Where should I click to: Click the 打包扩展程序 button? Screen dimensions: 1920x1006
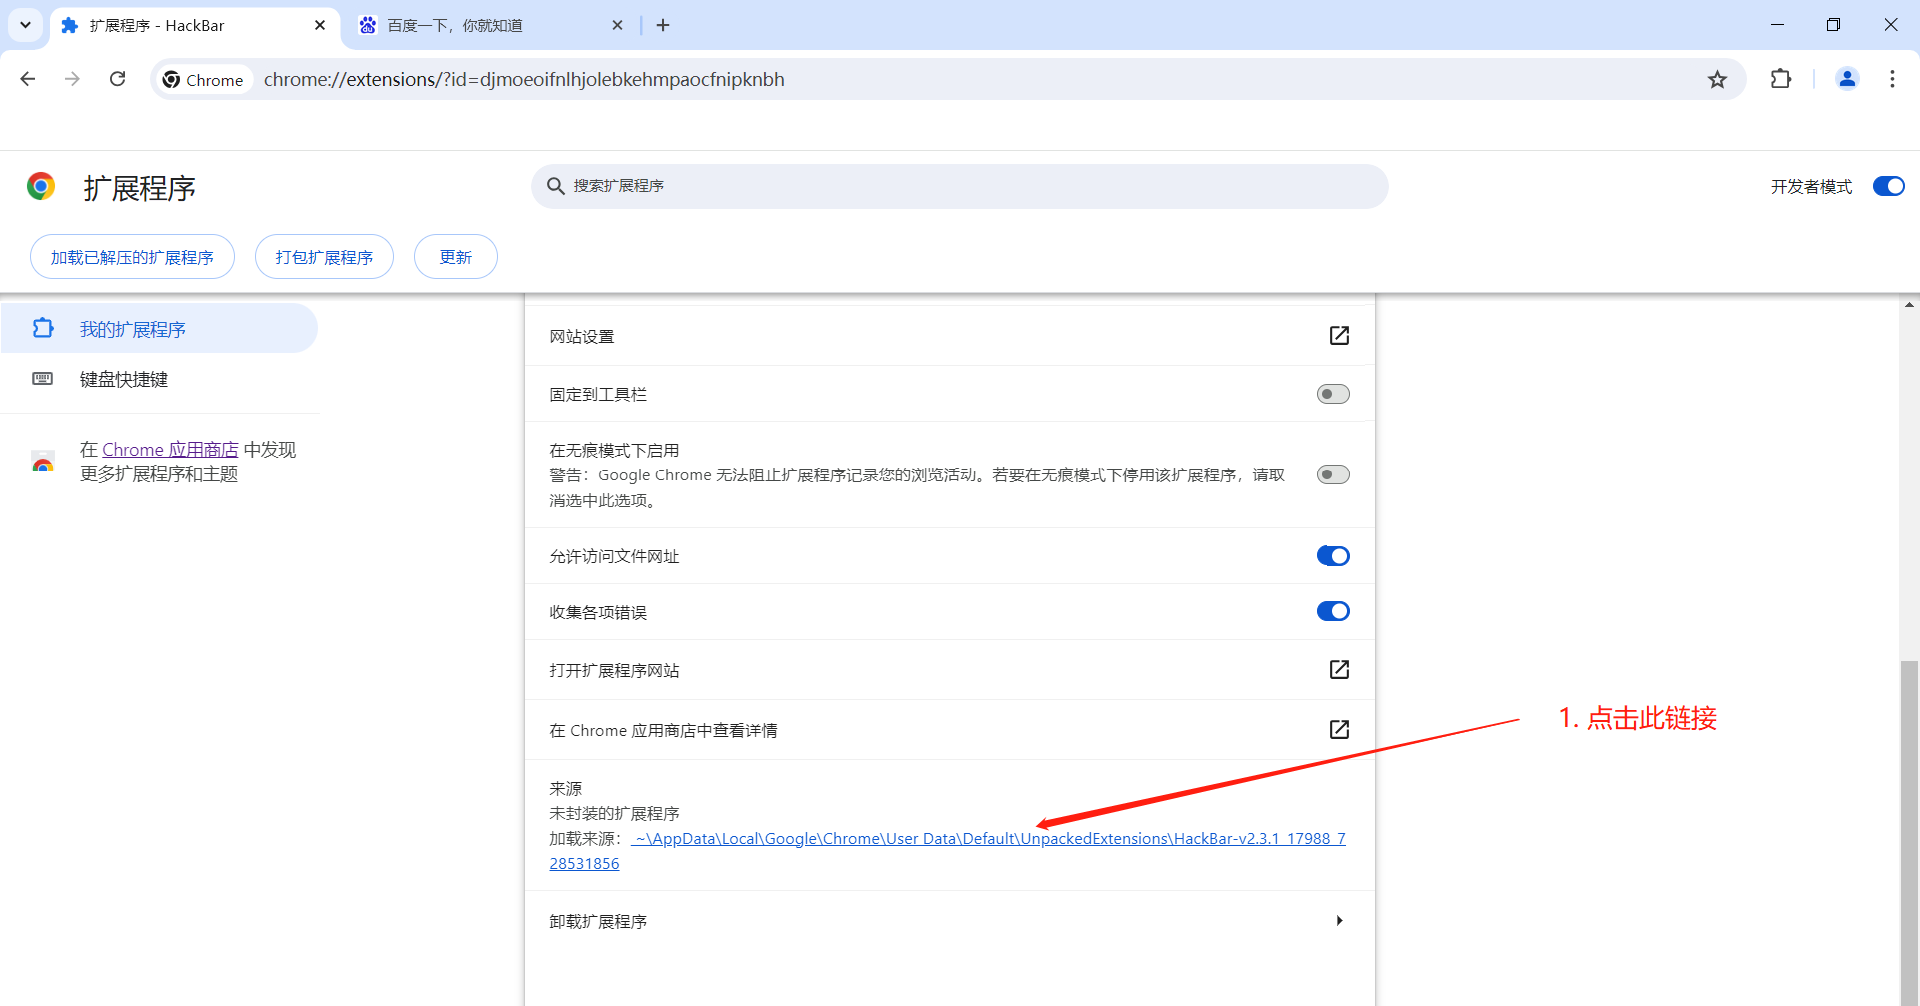(324, 257)
